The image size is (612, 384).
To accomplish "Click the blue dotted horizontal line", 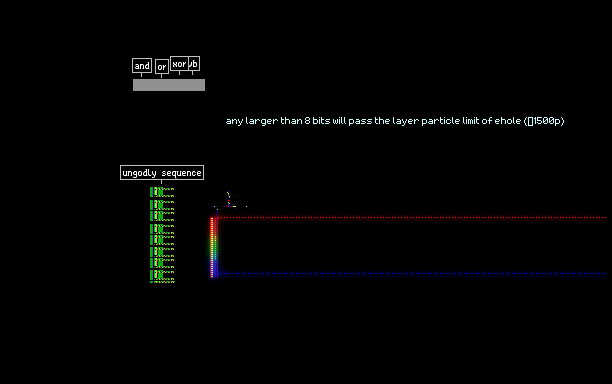I will [412, 274].
